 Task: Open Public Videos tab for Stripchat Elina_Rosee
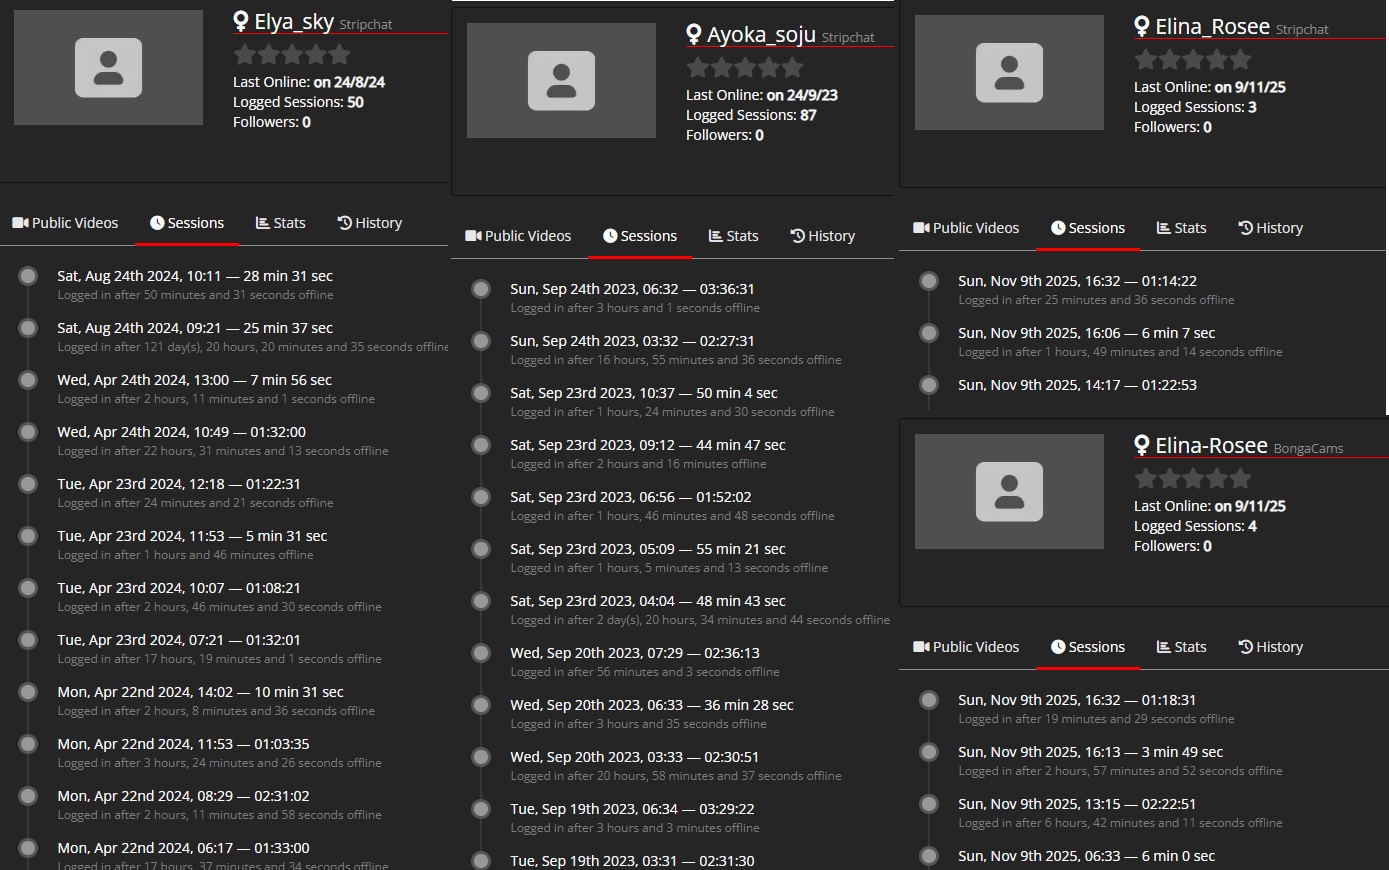pos(966,228)
